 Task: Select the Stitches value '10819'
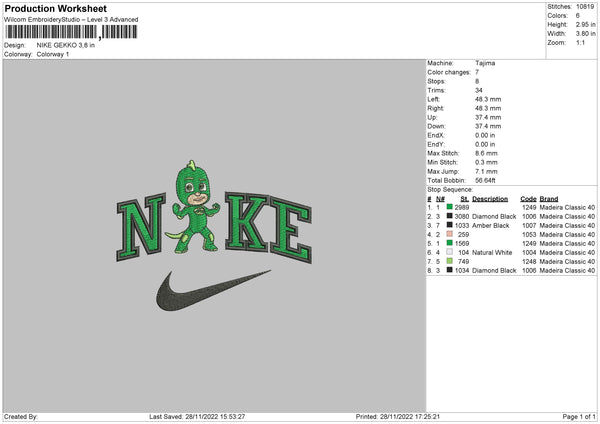tap(585, 7)
